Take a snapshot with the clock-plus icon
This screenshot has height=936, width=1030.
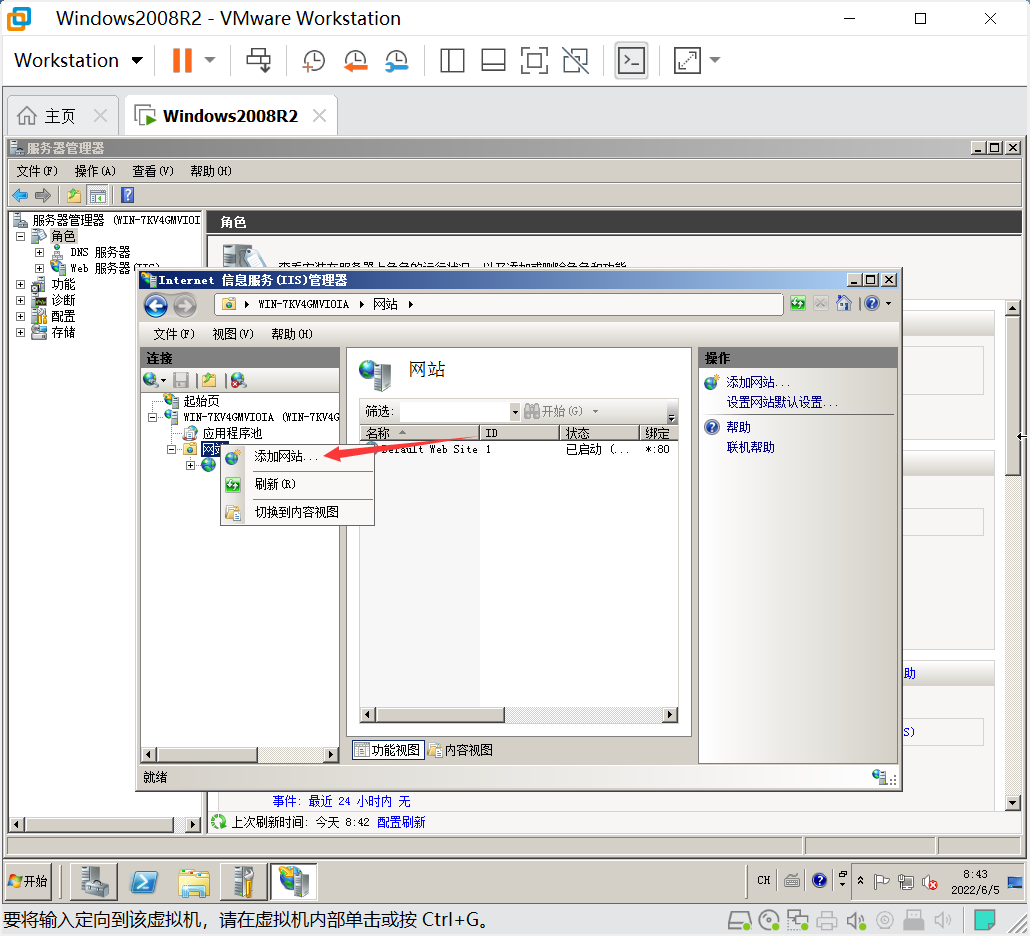click(313, 60)
